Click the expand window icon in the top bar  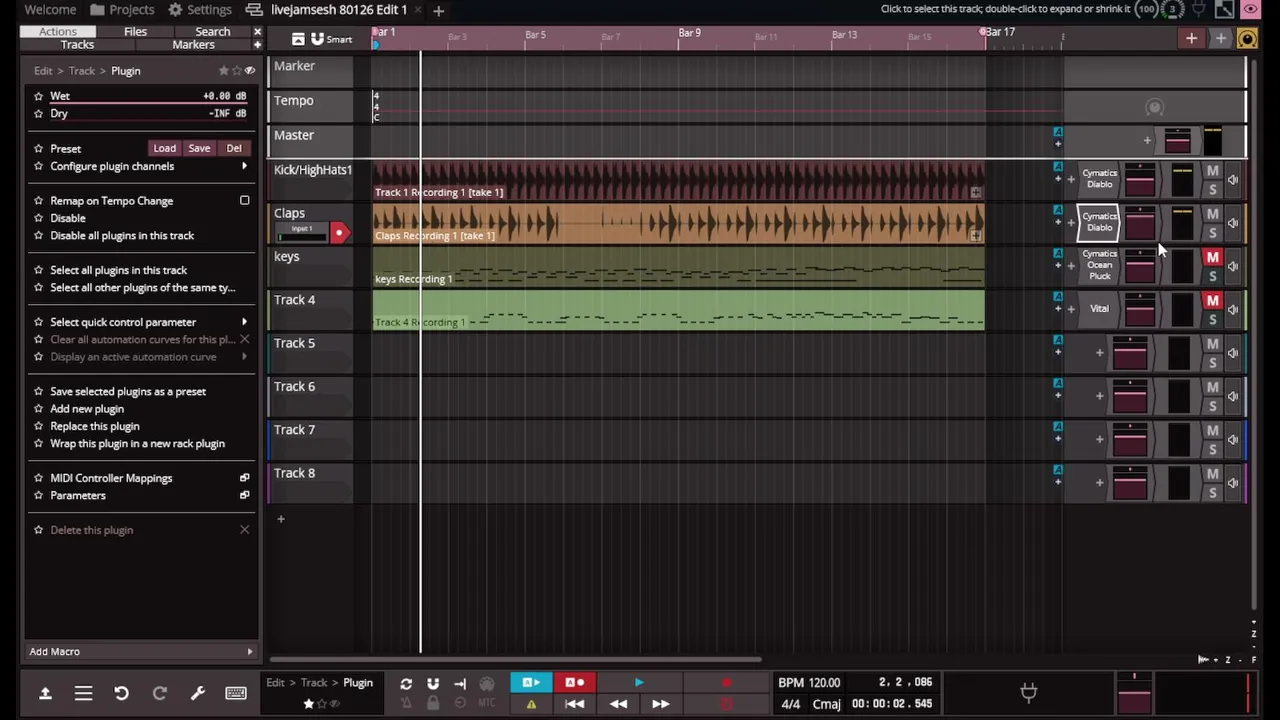1224,10
